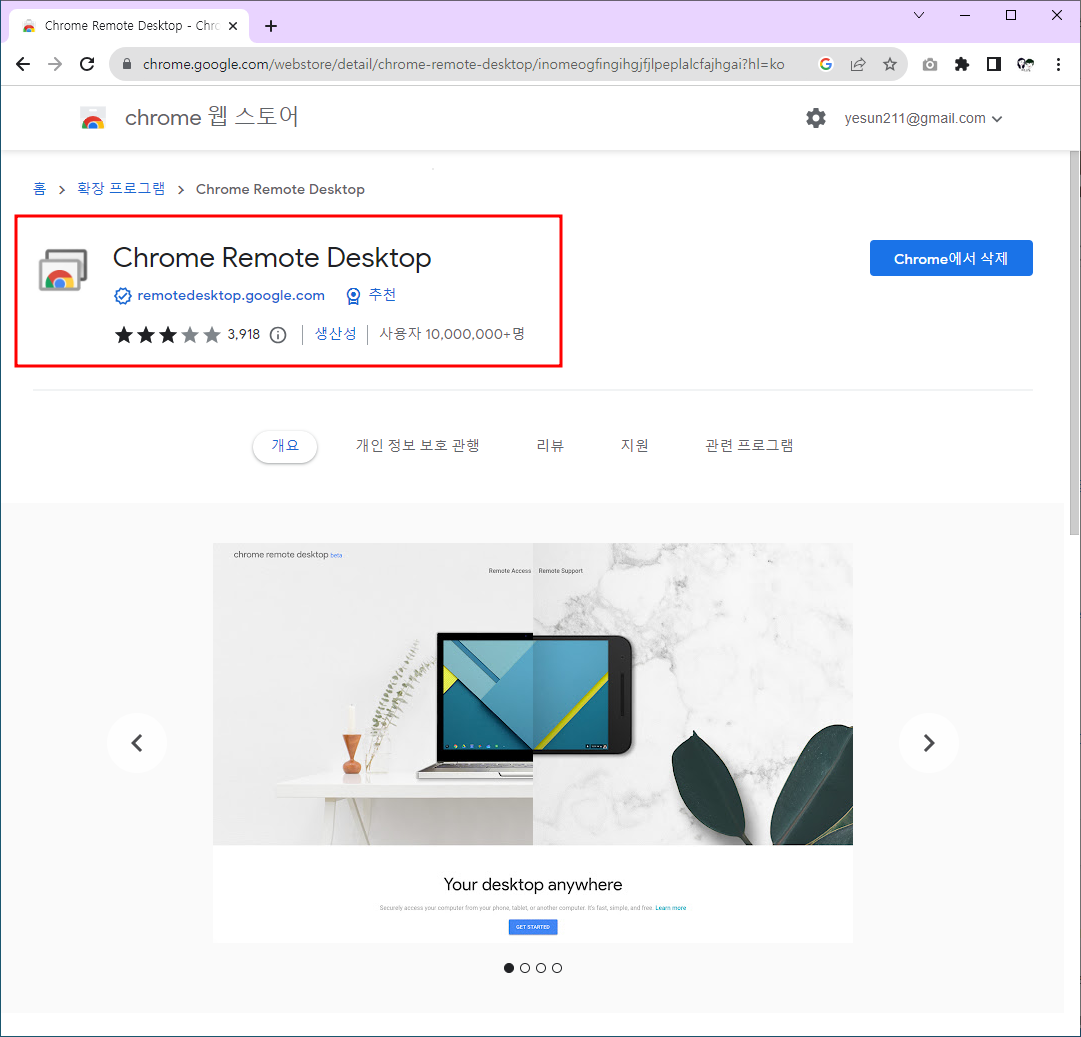1081x1037 pixels.
Task: Click the Chrome Remote Desktop extension icon
Action: pyautogui.click(x=63, y=270)
